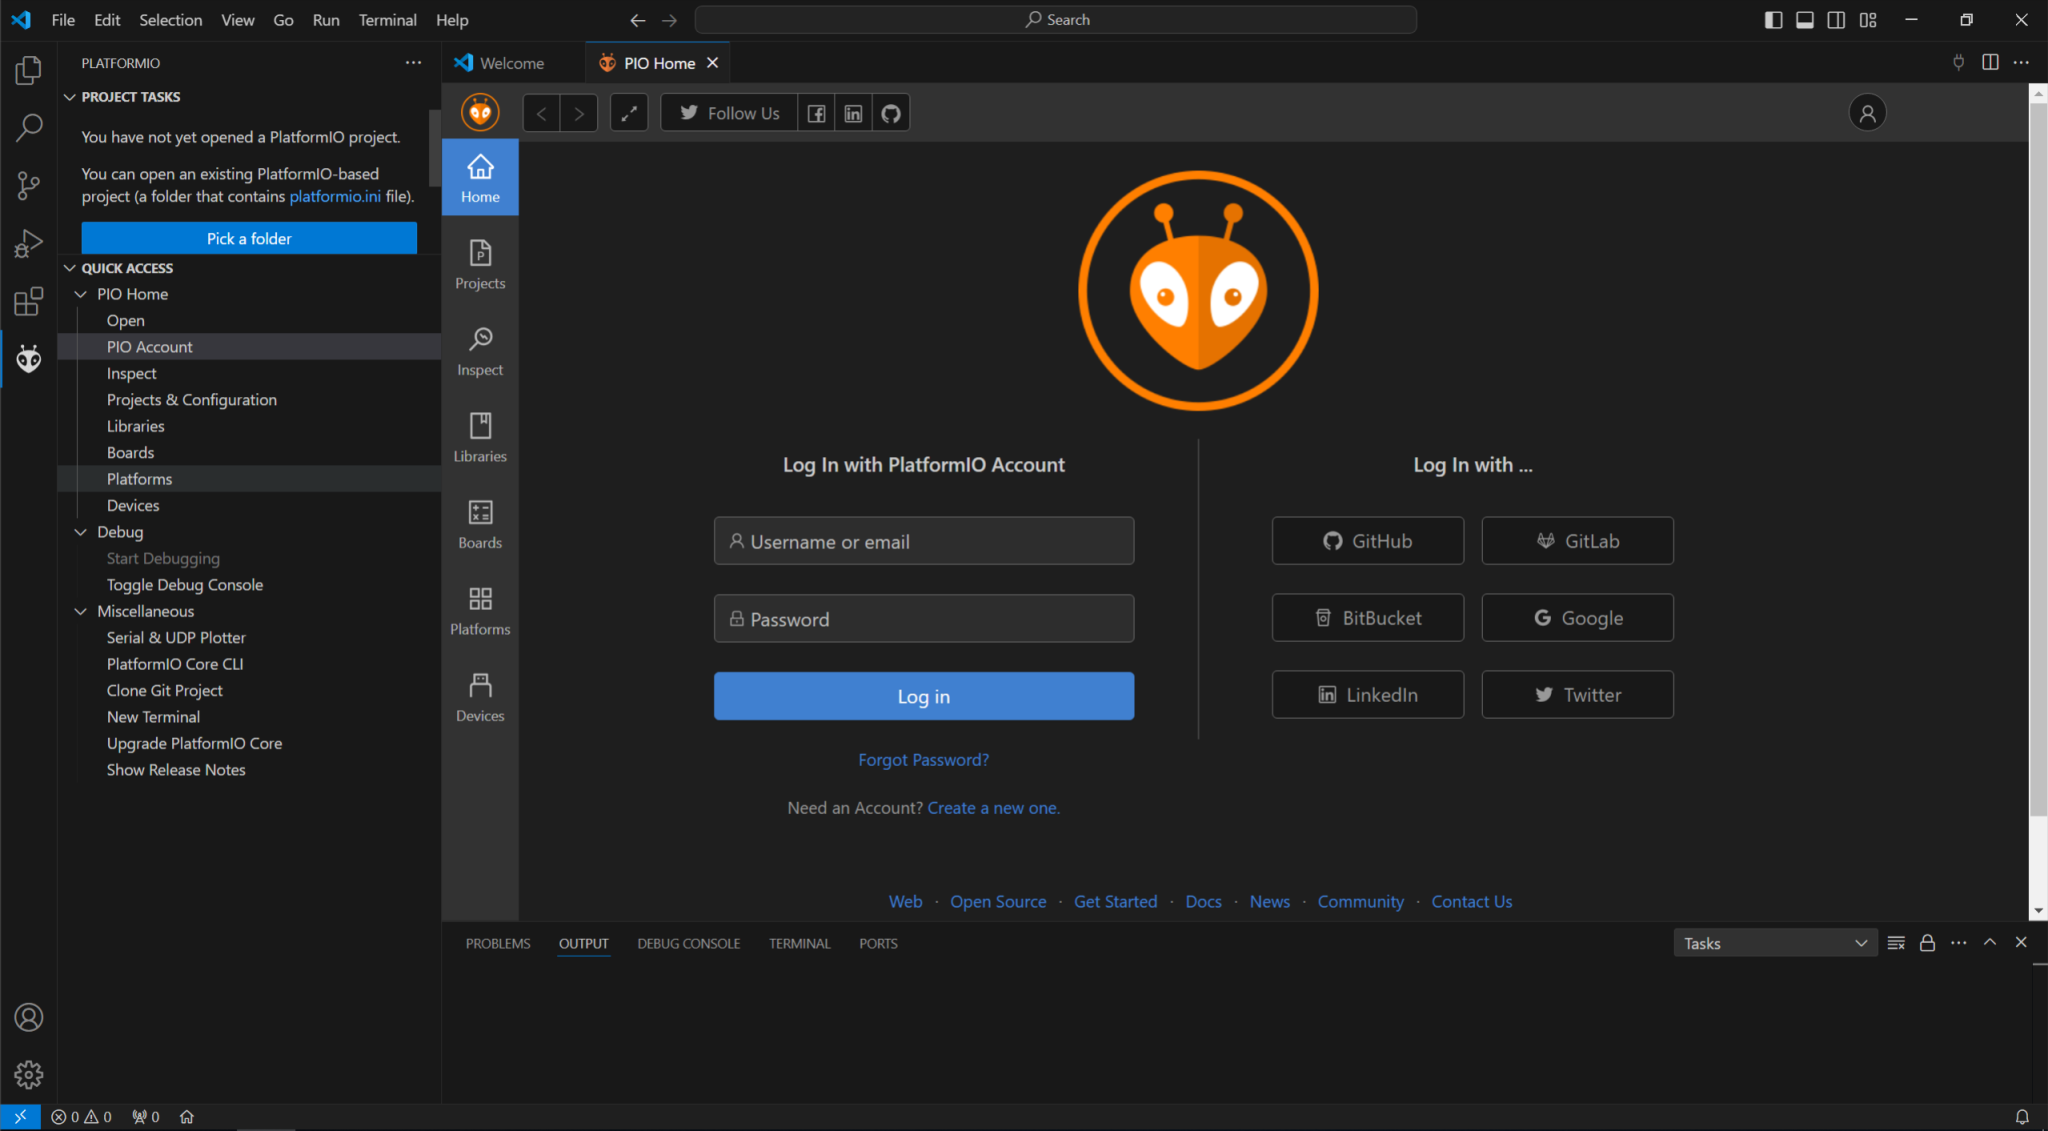Click the Forgot Password link
The image size is (2048, 1131).
923,760
